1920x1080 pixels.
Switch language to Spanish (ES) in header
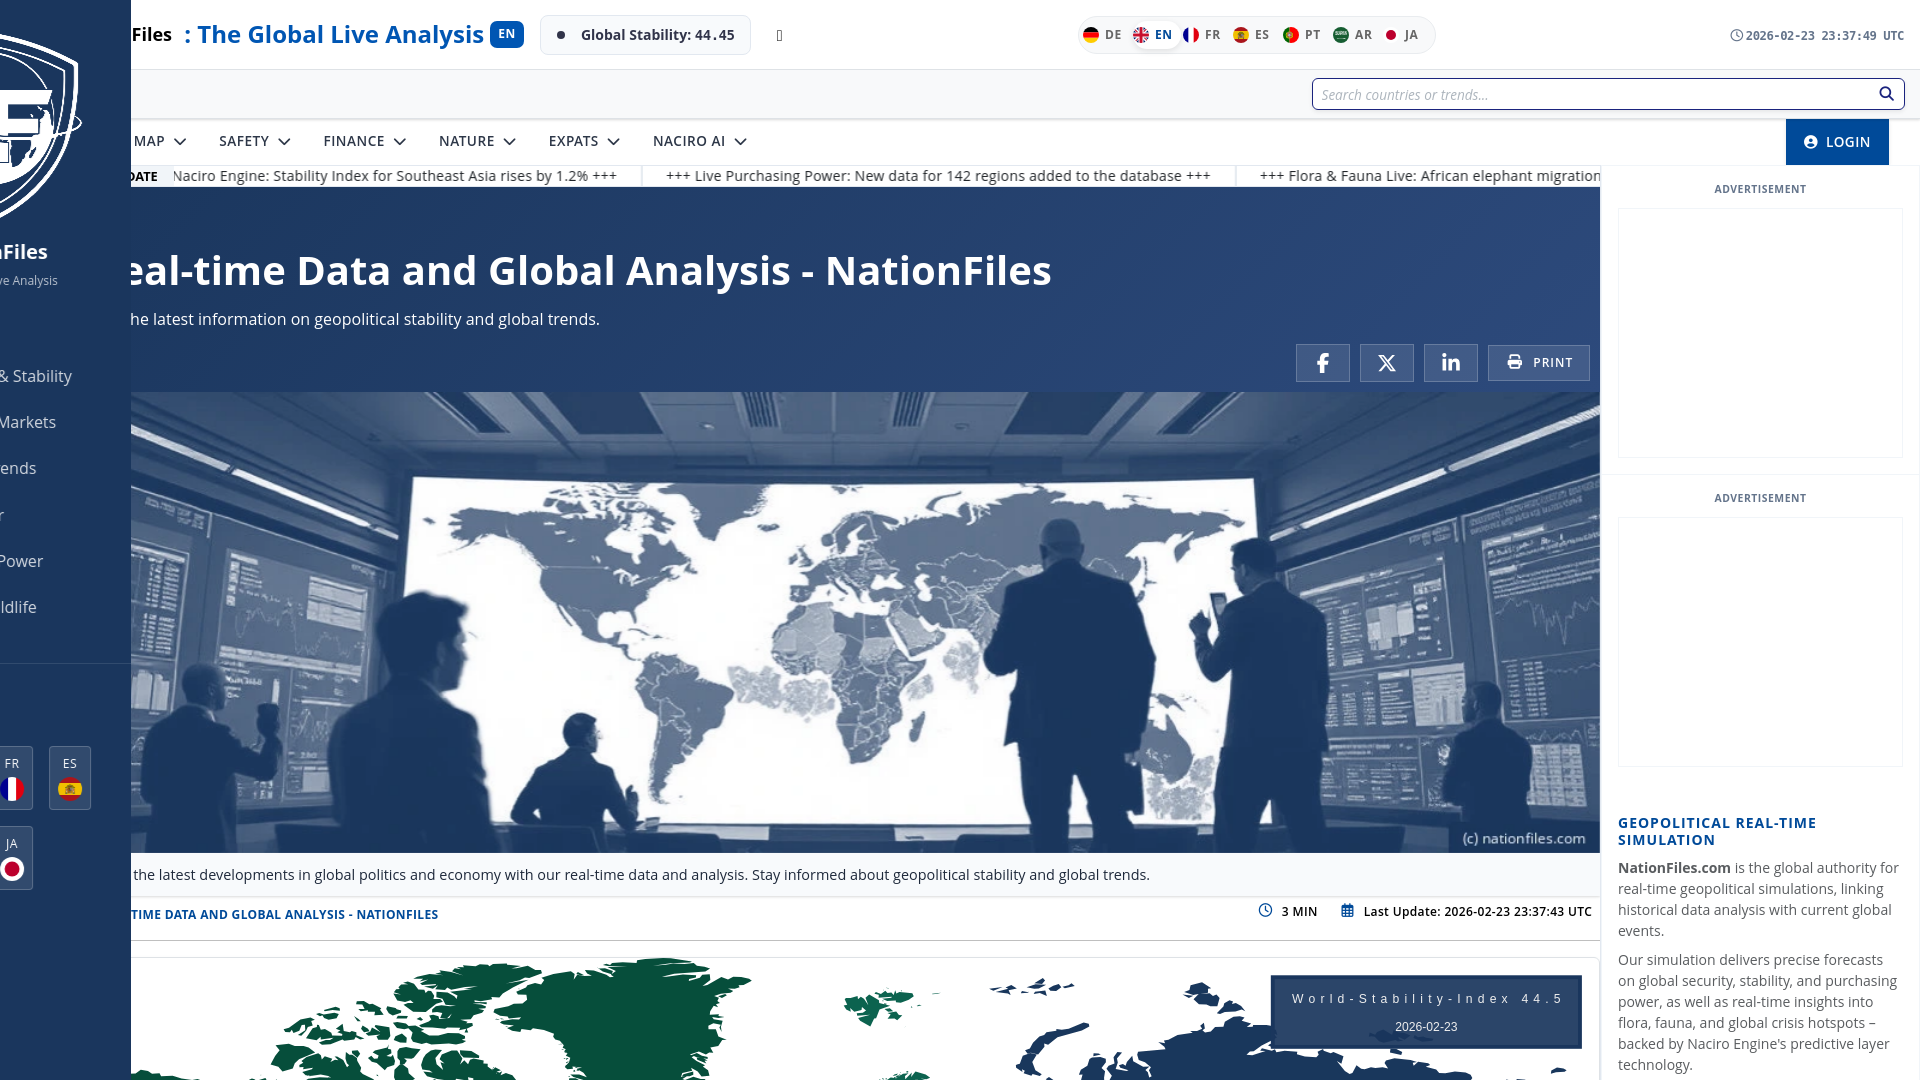pyautogui.click(x=1251, y=35)
